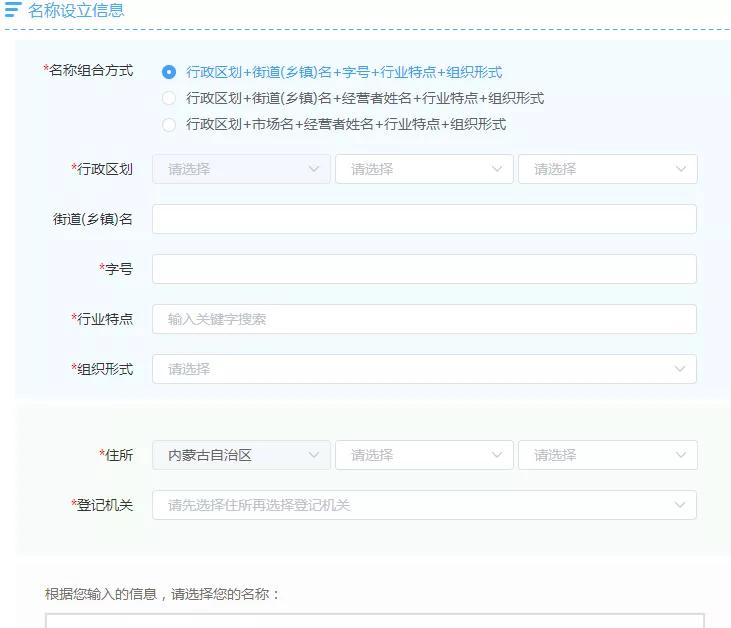Open first 行政区划 dropdown
This screenshot has width=731, height=628.
click(241, 169)
